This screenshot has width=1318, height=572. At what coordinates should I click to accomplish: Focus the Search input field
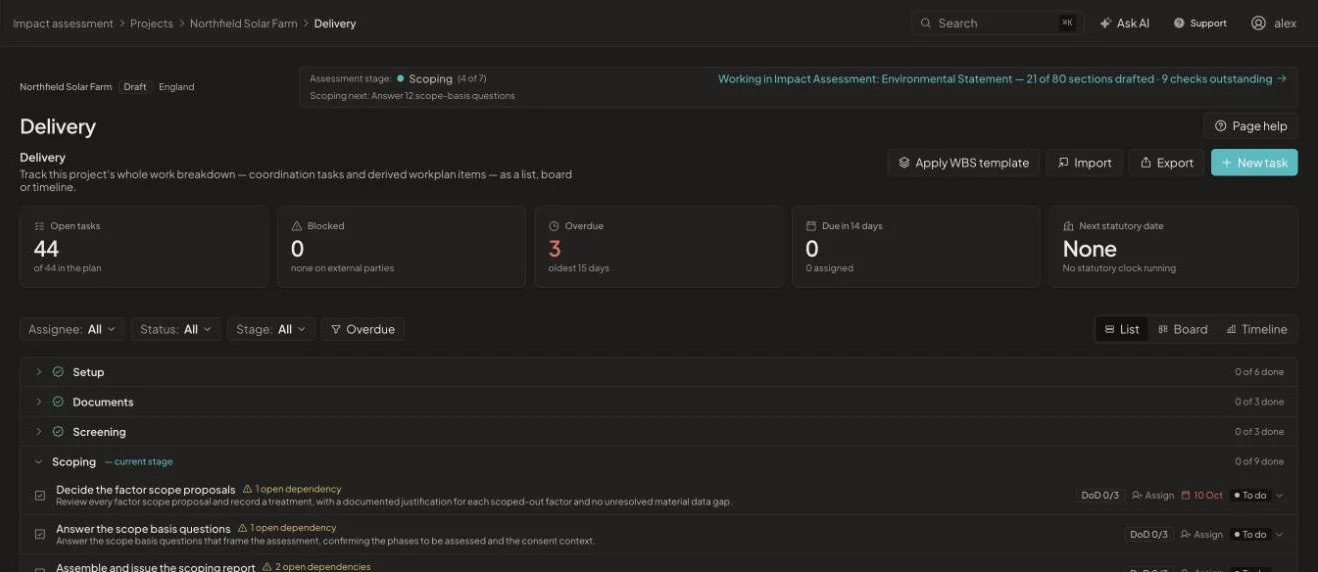click(x=995, y=23)
